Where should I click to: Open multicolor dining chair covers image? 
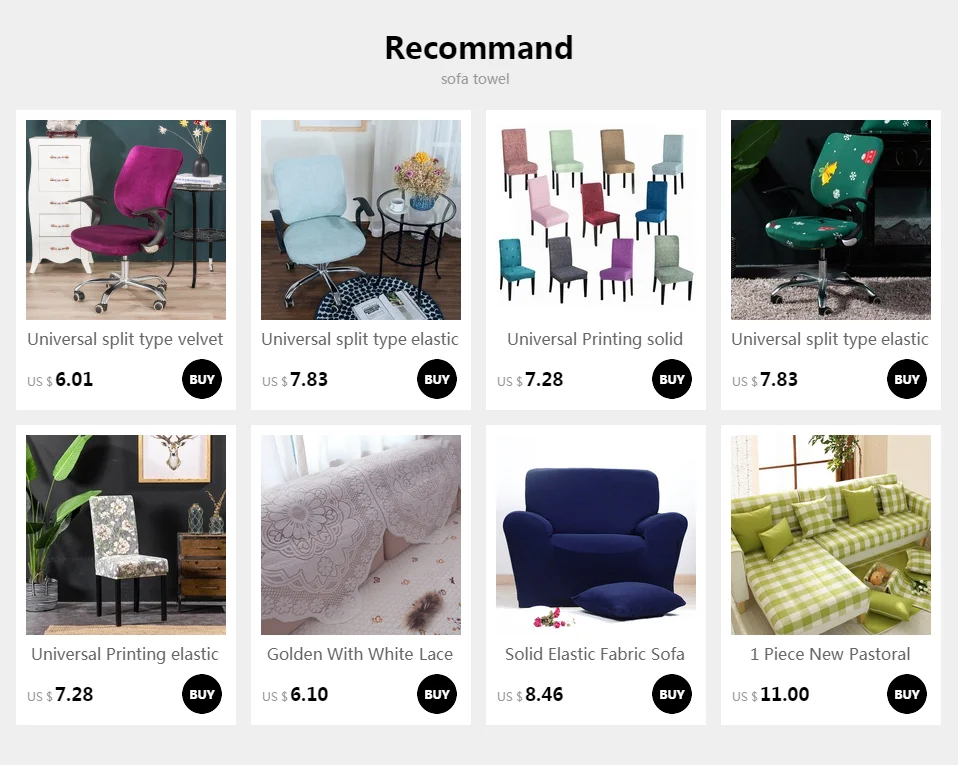pyautogui.click(x=596, y=220)
